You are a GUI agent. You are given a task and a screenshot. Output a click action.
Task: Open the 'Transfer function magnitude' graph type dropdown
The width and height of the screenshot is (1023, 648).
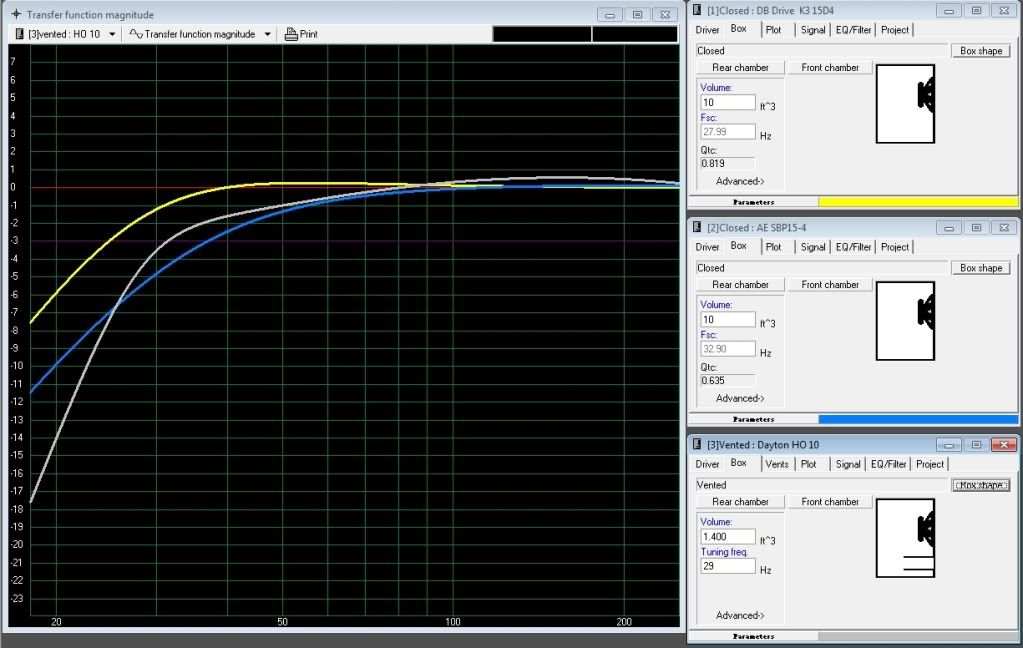[267, 34]
